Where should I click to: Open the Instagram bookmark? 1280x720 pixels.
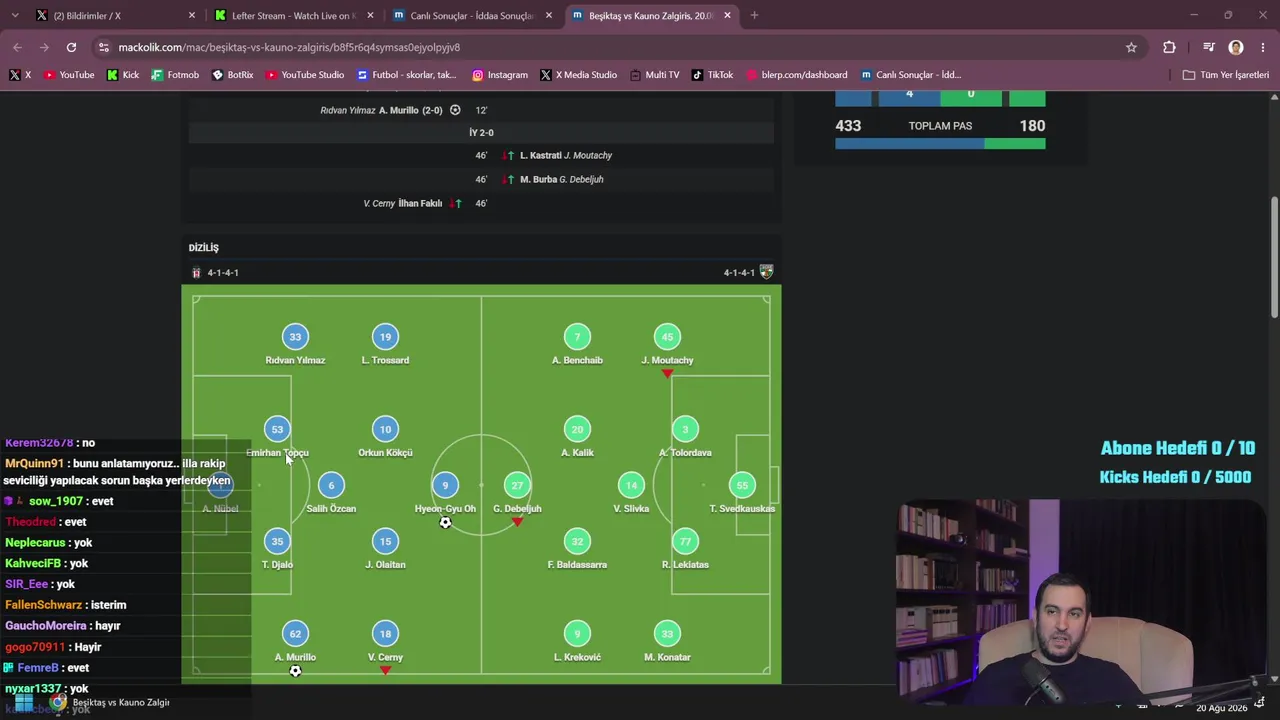click(x=500, y=75)
